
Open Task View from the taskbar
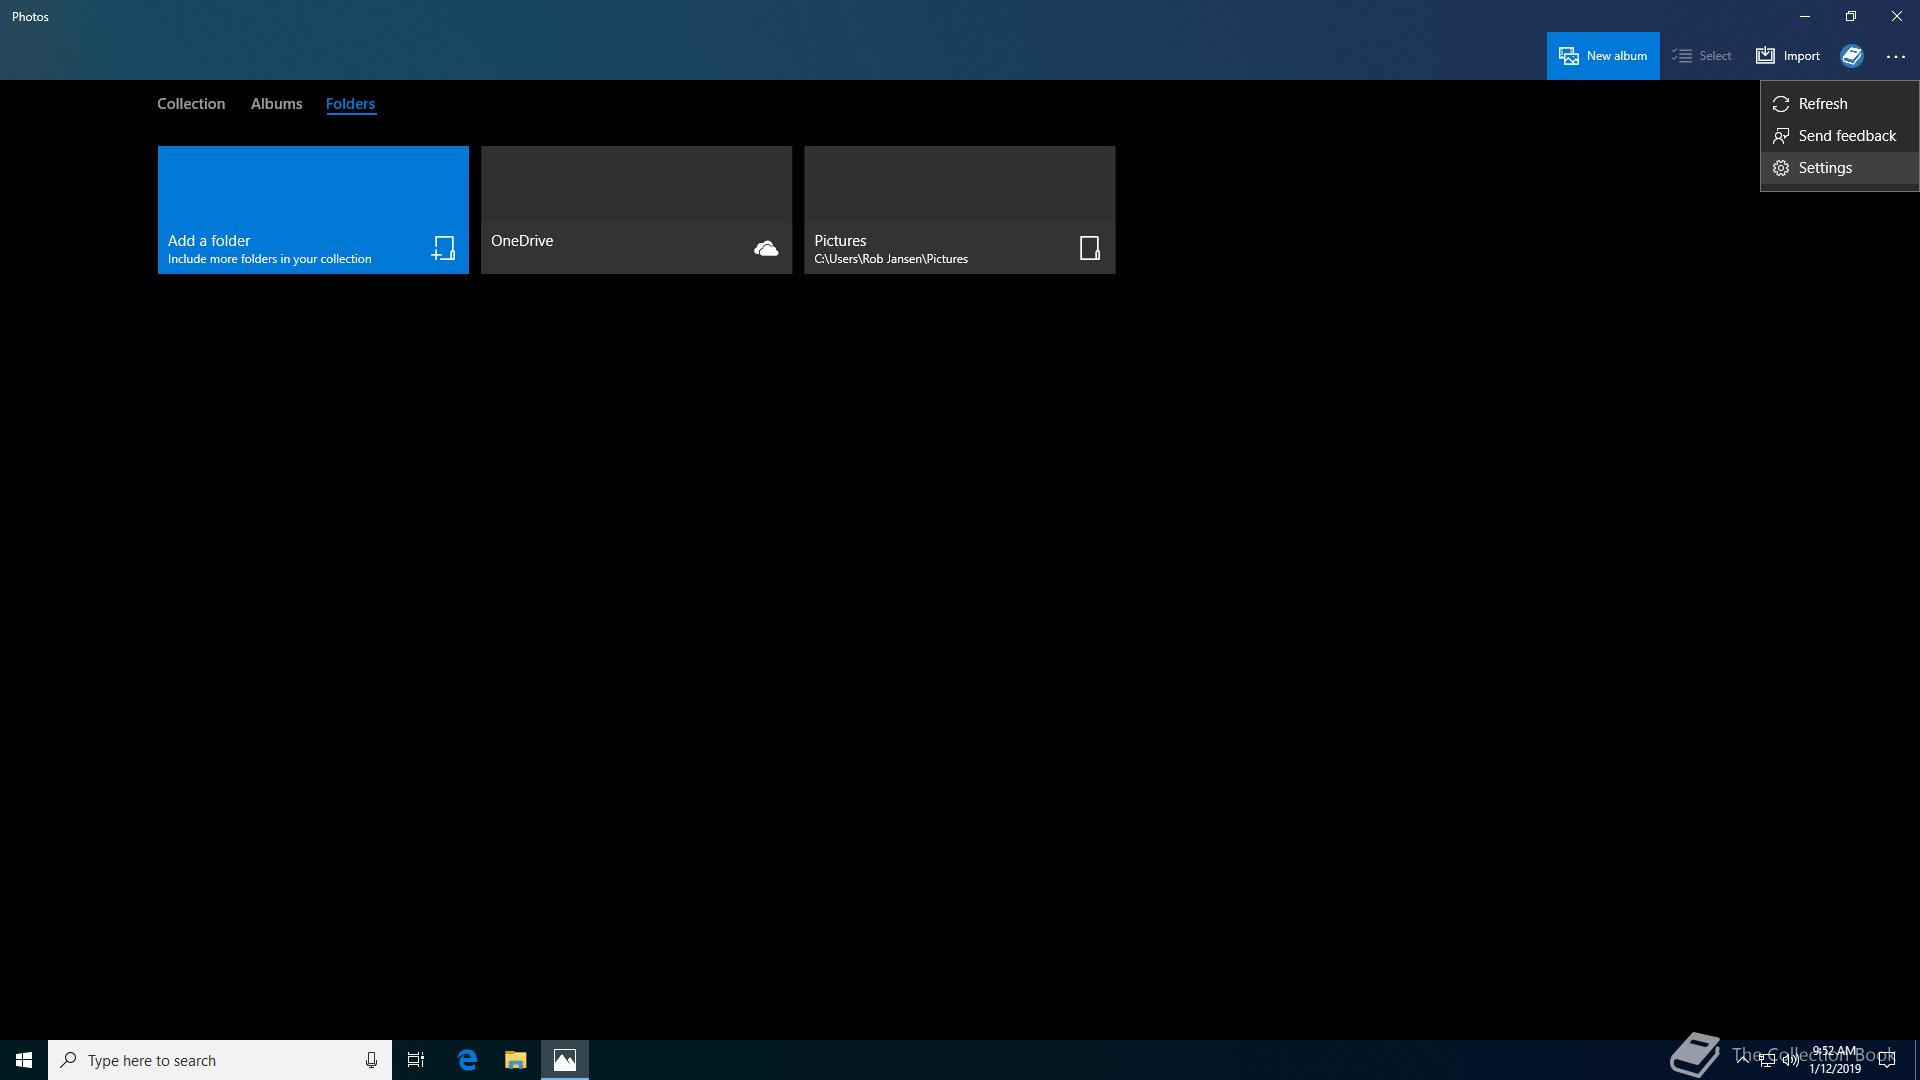coord(416,1060)
